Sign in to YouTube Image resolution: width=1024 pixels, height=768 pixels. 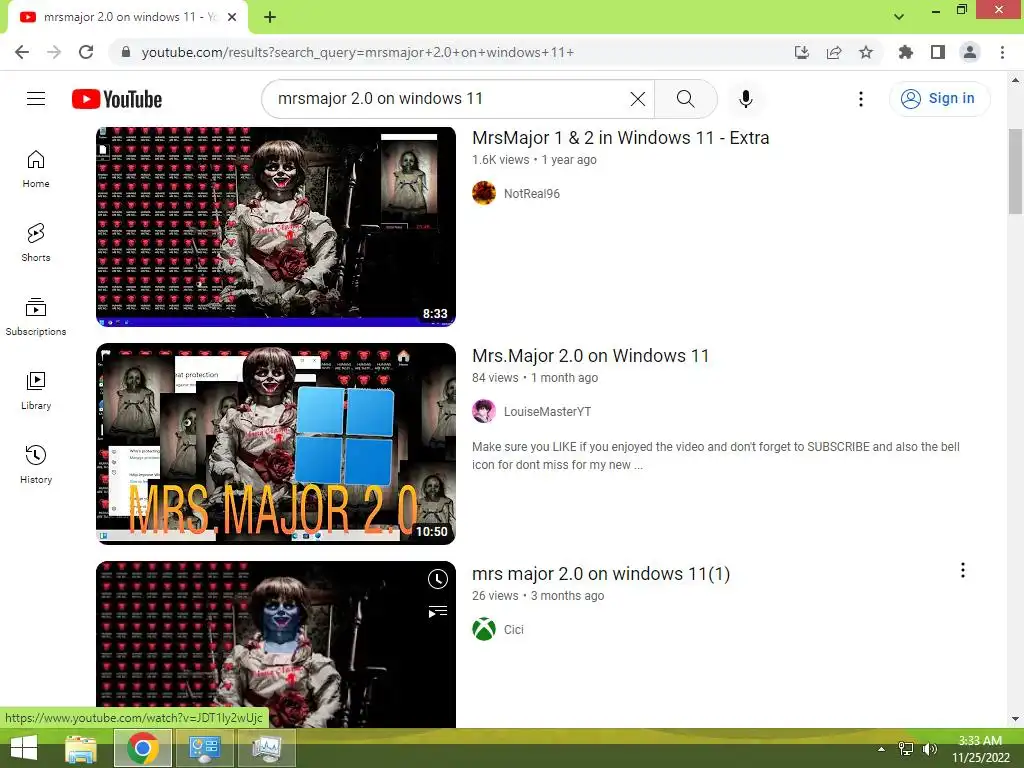(940, 99)
